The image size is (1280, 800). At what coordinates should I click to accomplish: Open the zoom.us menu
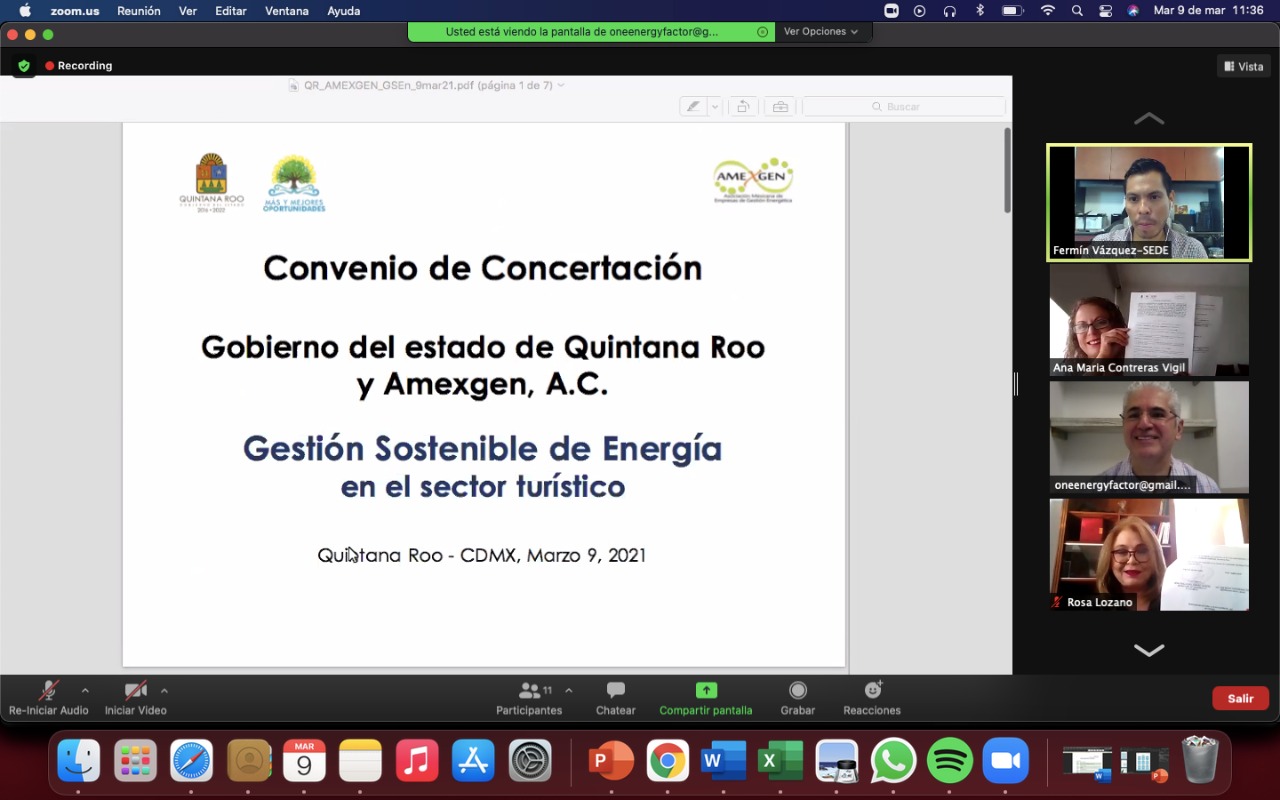(x=75, y=11)
